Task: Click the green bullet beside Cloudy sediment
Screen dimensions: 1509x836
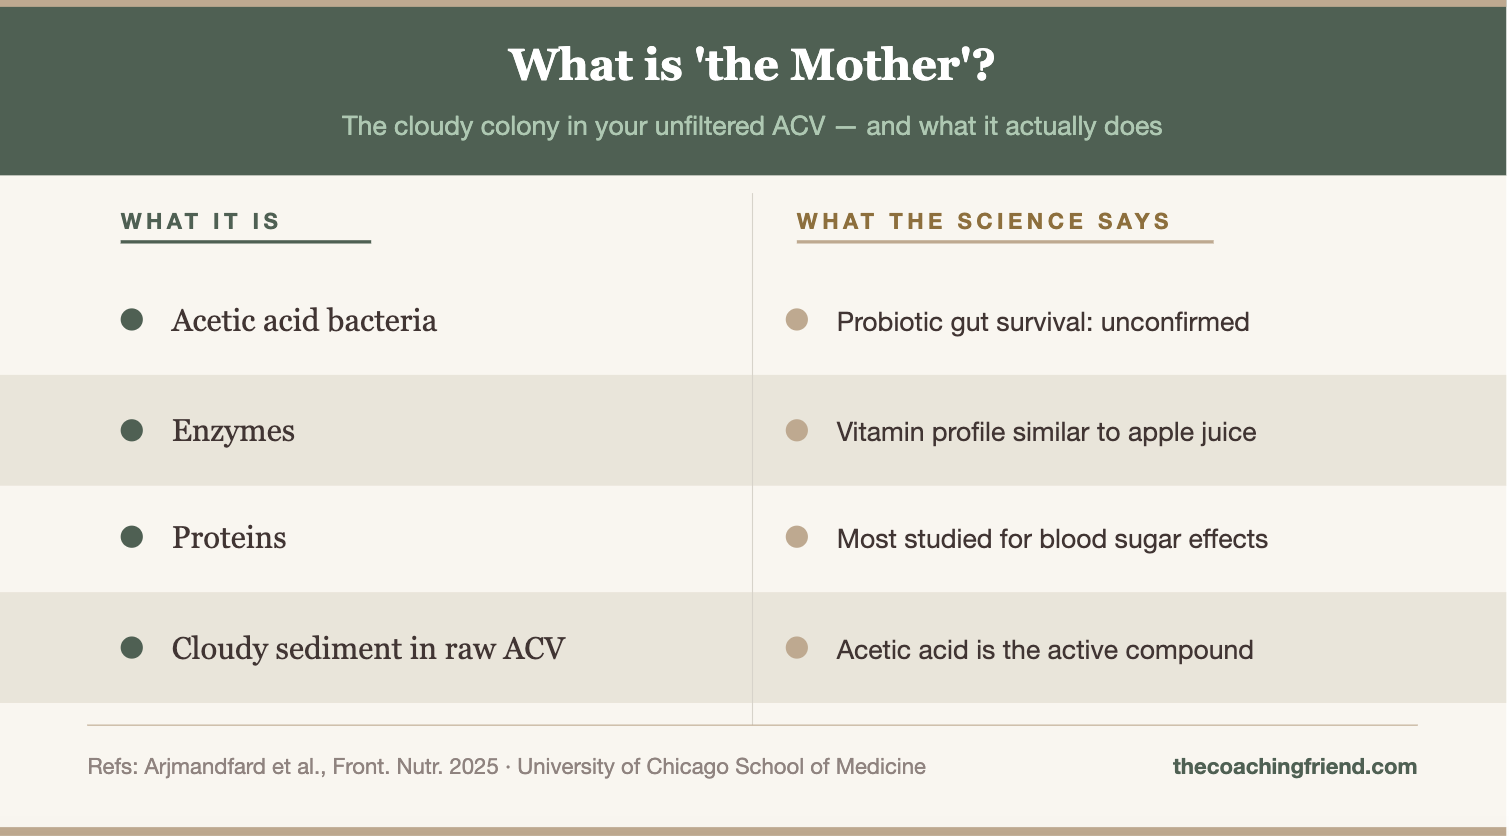Action: tap(132, 648)
